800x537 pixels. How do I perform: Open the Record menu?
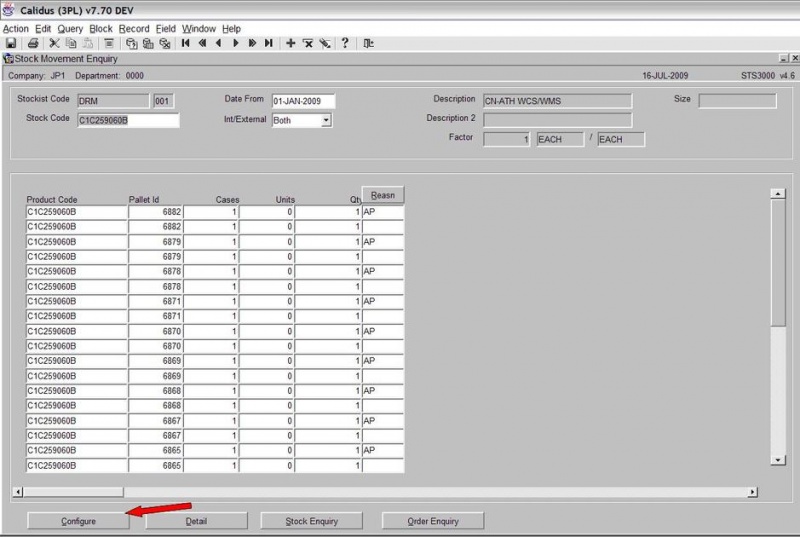coord(134,29)
